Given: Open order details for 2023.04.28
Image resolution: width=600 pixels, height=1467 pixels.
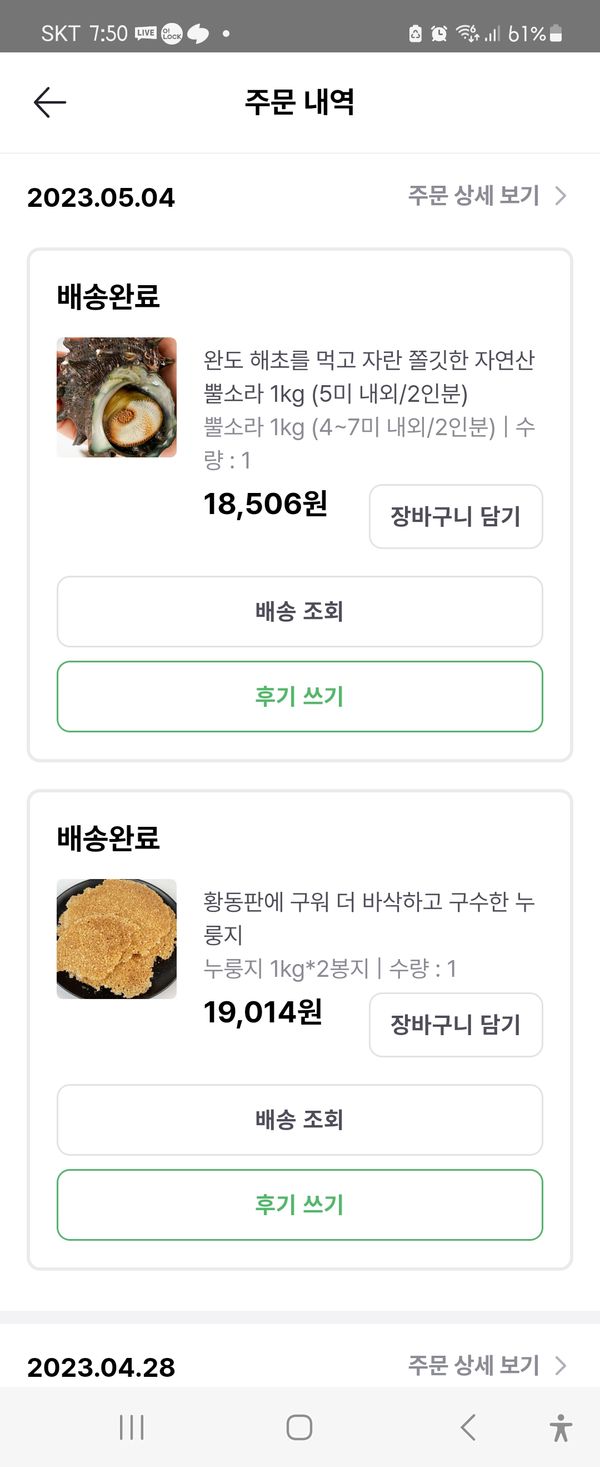Looking at the screenshot, I should (474, 1365).
